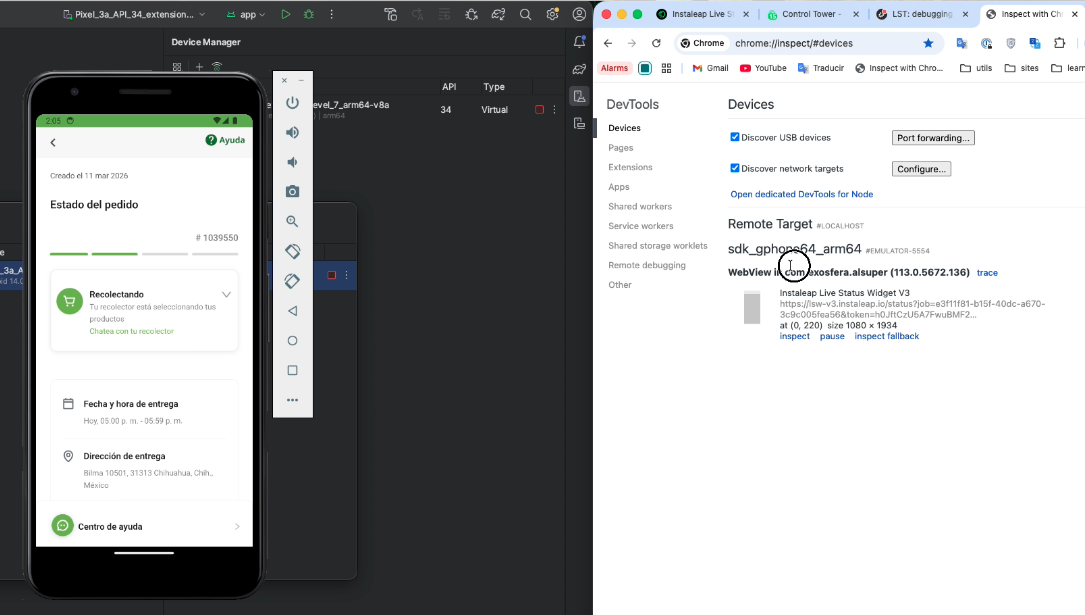Screen dimensions: 1085x615
Task: Click the inspect link for WebView
Action: coord(794,336)
